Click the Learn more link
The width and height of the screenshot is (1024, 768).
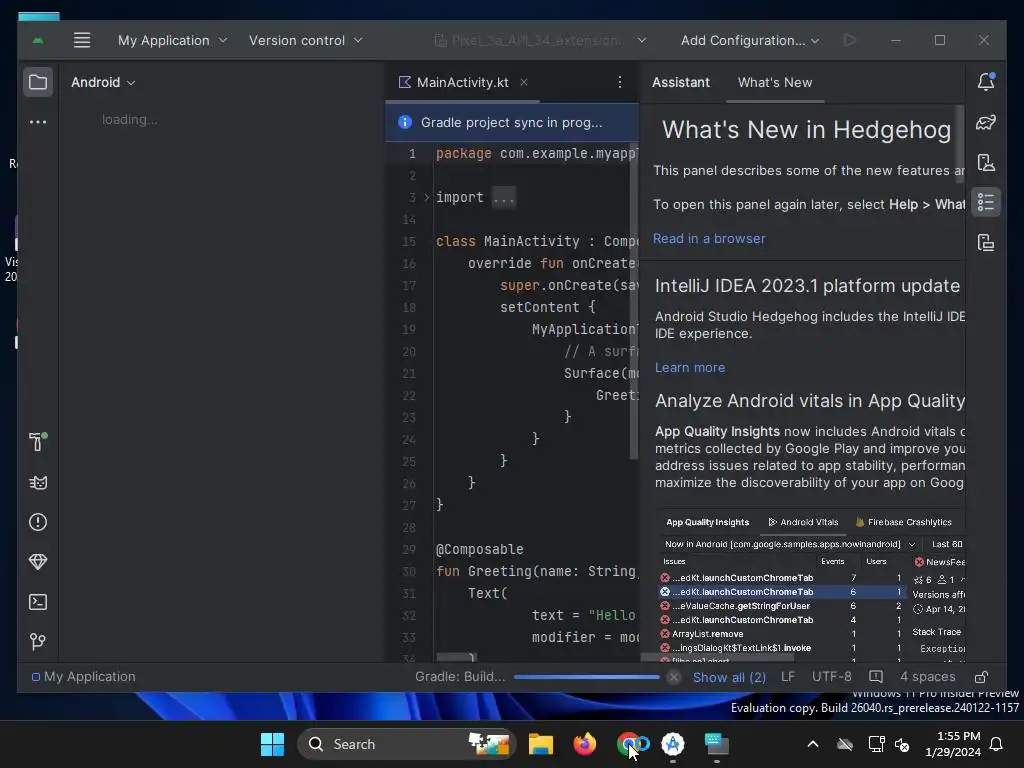(690, 368)
